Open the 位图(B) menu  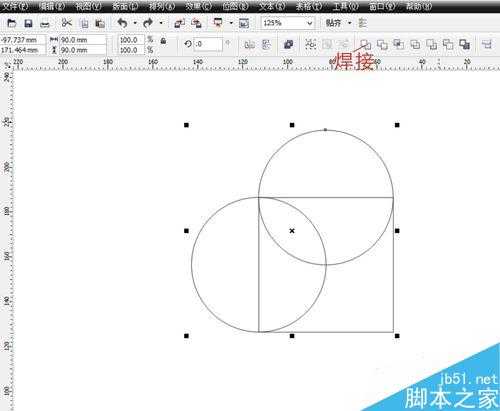tap(235, 6)
